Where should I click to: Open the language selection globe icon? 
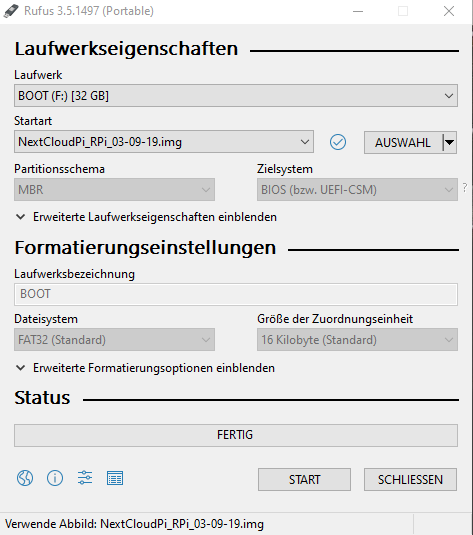point(25,478)
